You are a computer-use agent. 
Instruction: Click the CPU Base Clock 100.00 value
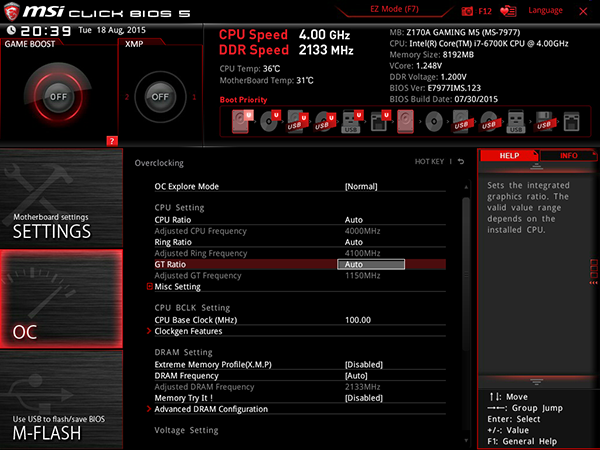point(358,320)
